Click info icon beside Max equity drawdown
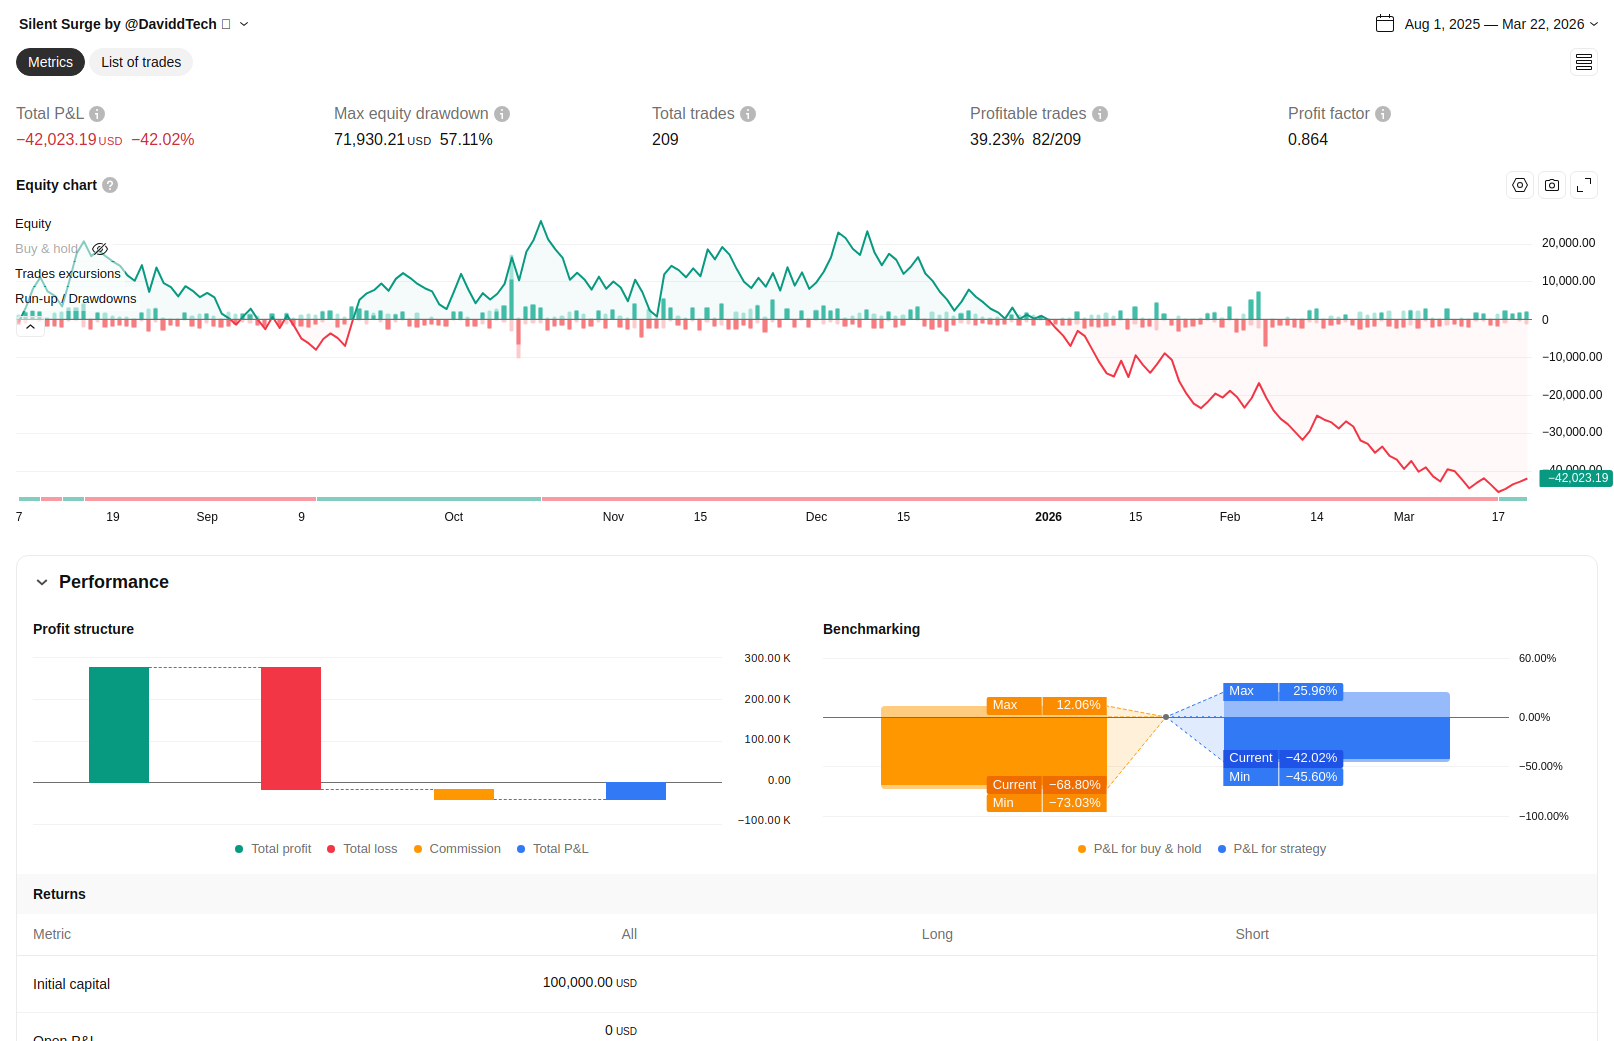 [x=502, y=114]
